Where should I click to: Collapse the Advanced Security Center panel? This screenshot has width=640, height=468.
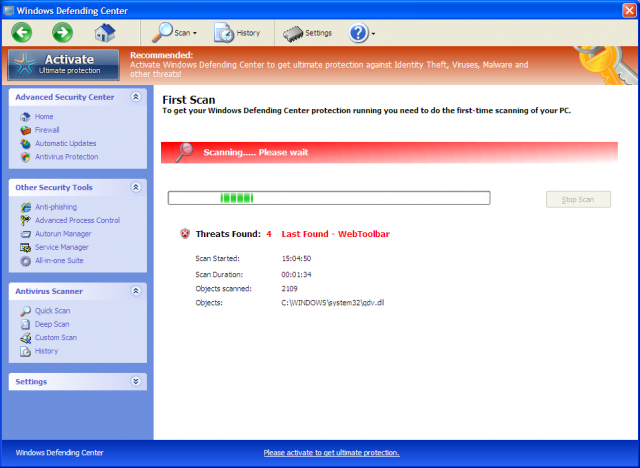[x=136, y=97]
